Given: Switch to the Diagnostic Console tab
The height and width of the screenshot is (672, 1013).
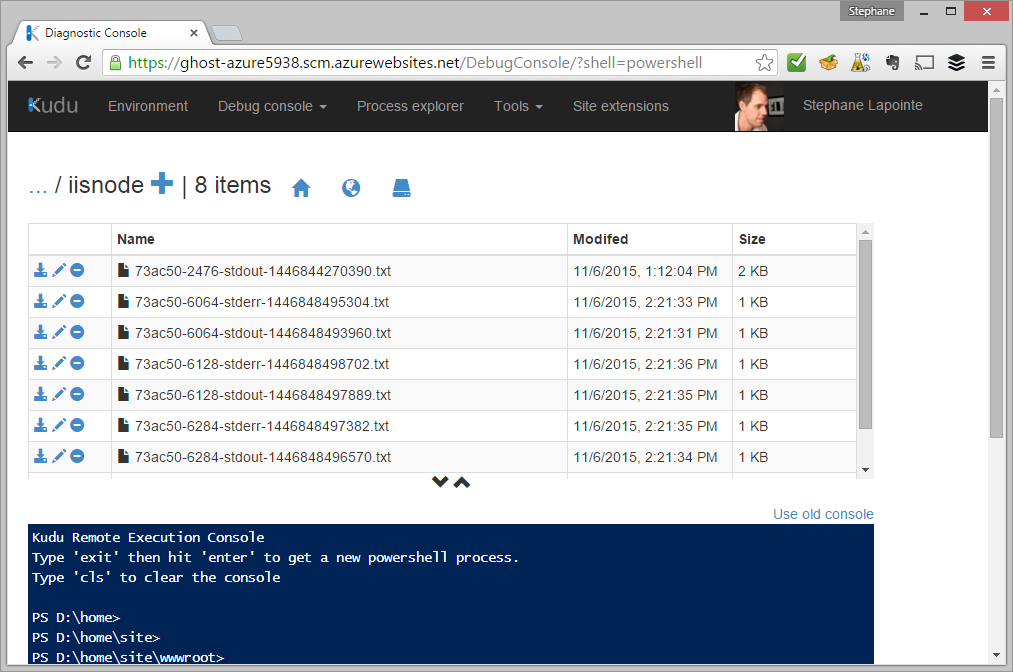Looking at the screenshot, I should (110, 33).
